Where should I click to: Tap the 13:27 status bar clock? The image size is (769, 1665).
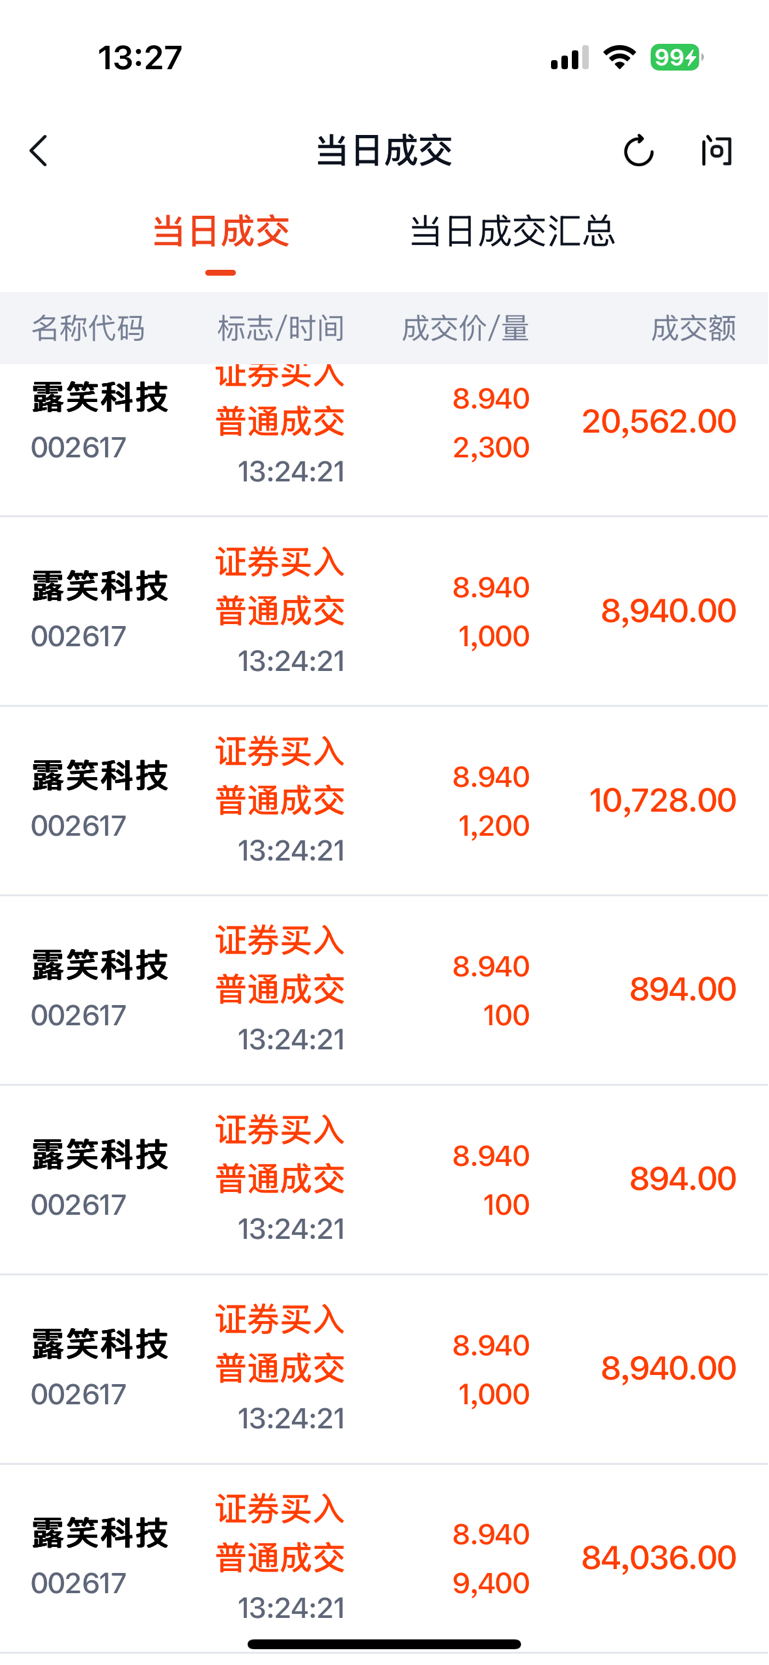140,58
